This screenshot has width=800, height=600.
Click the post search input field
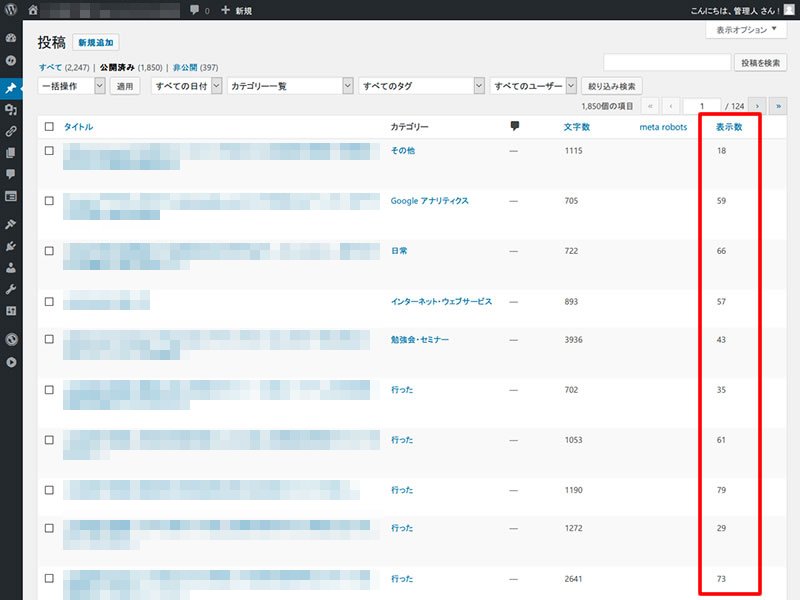(667, 62)
